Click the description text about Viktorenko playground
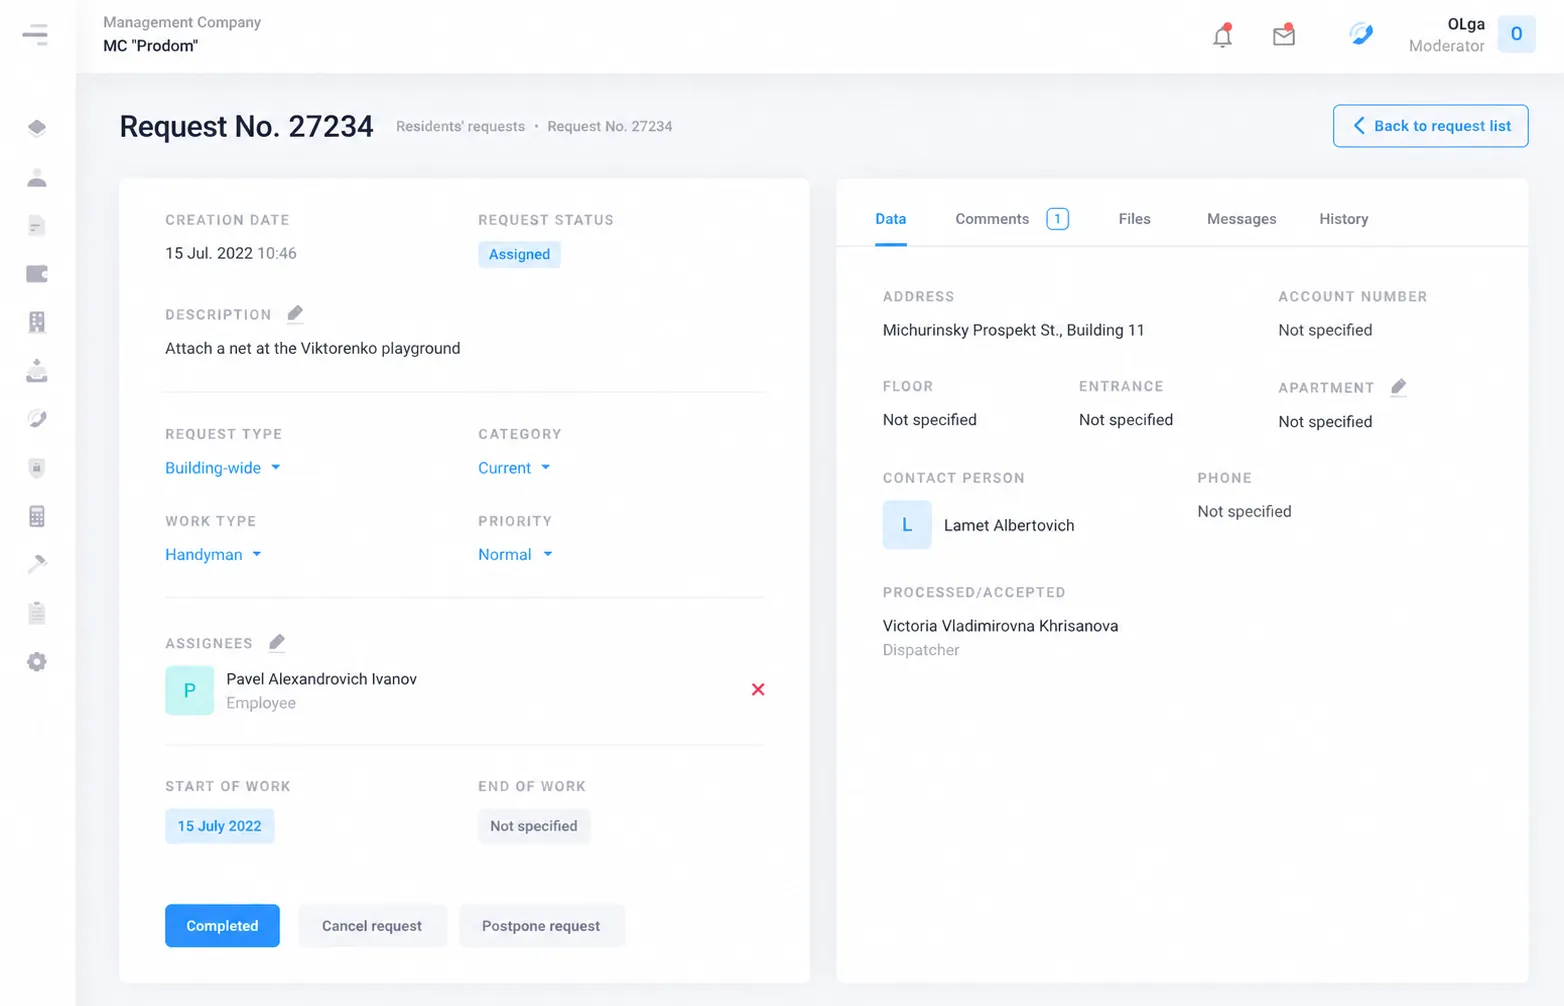The width and height of the screenshot is (1564, 1006). point(313,348)
